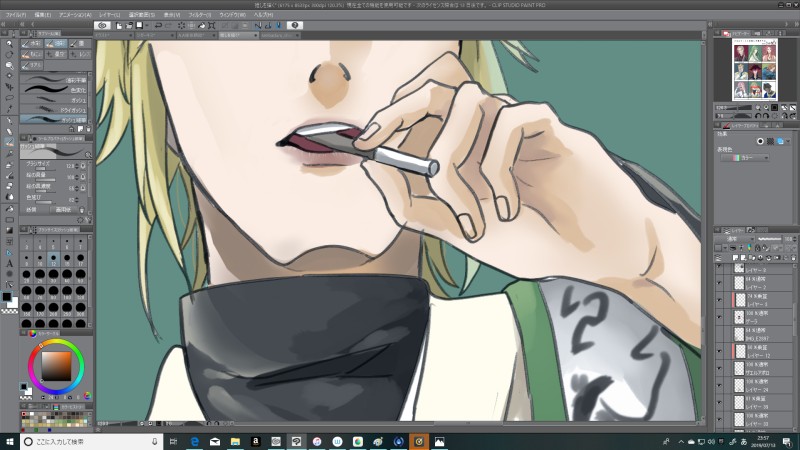Screen dimensions: 800x450
Task: Select the 水彩 sub tool group
Action: pyautogui.click(x=32, y=44)
